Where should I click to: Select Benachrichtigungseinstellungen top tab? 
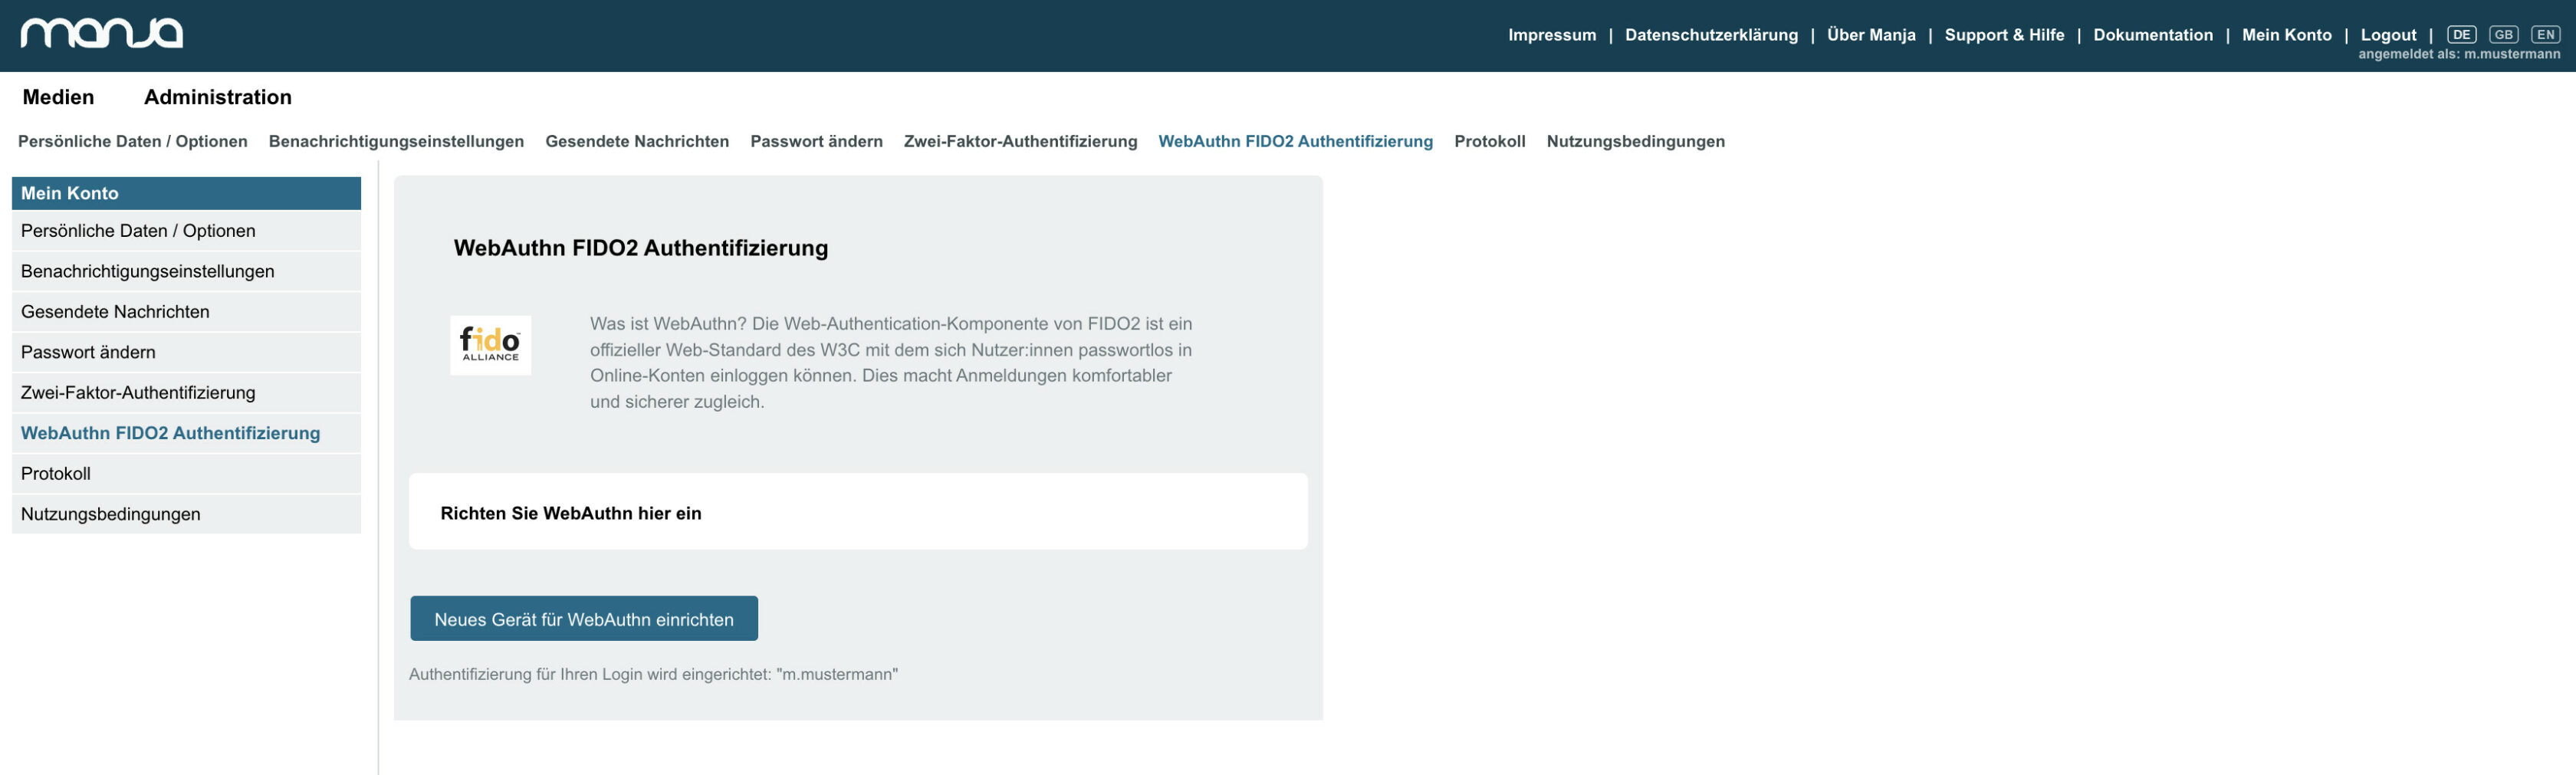click(396, 141)
